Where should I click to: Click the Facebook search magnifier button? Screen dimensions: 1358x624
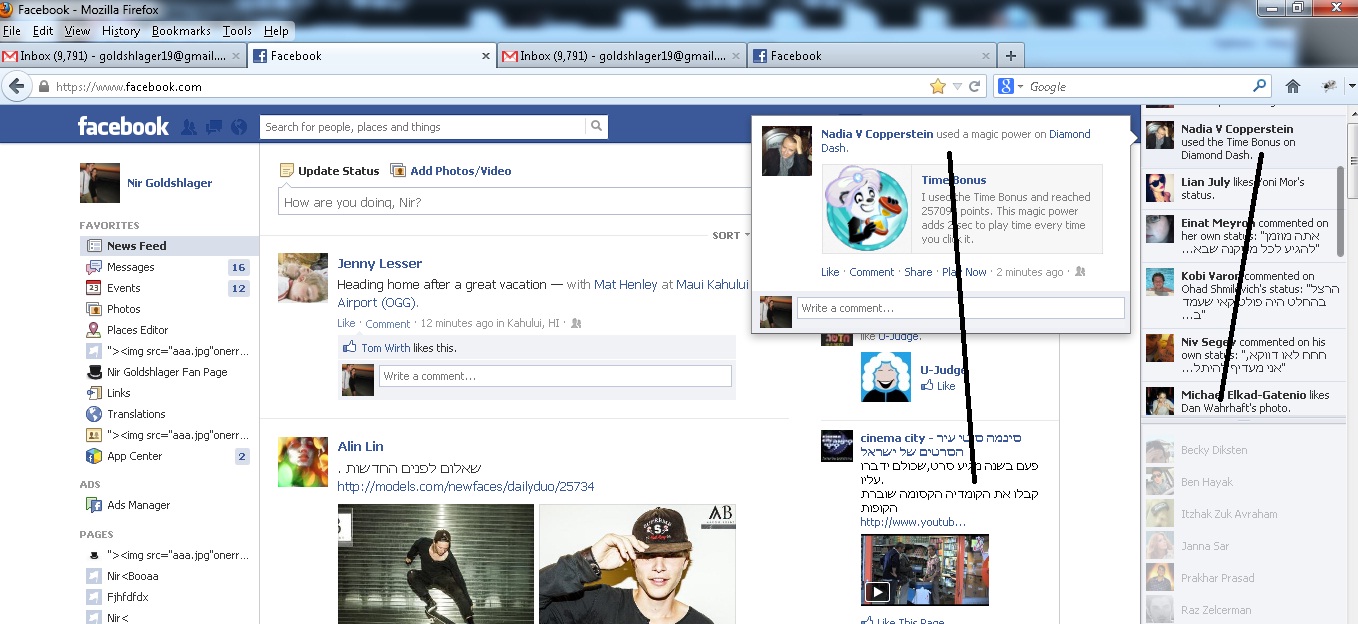pos(596,127)
